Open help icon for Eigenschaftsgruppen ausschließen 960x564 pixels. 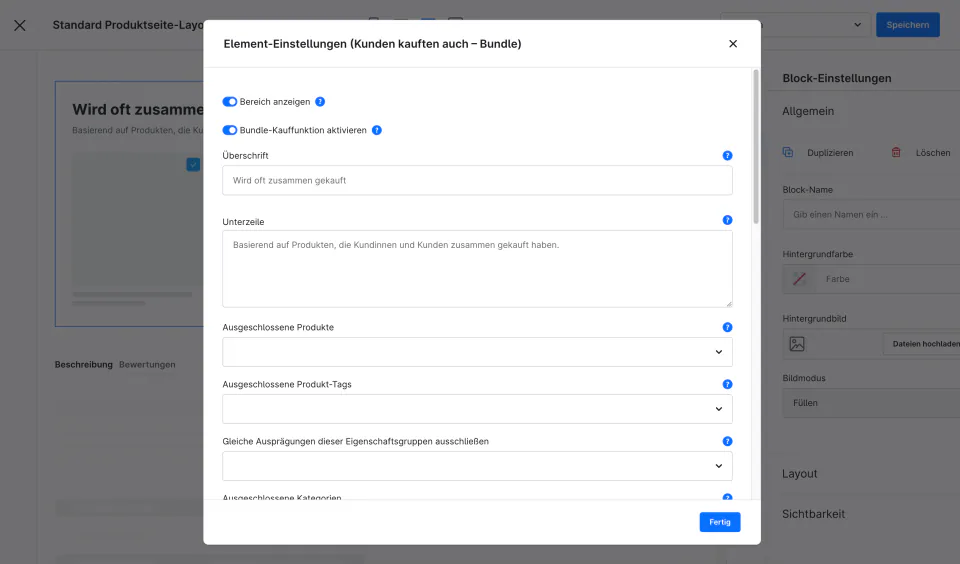(x=727, y=441)
